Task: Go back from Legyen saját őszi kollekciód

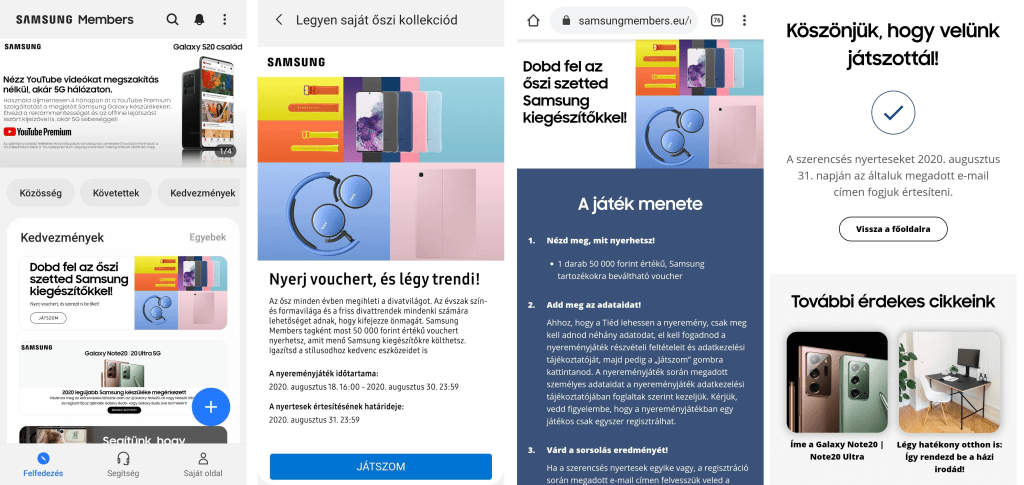Action: (x=279, y=20)
